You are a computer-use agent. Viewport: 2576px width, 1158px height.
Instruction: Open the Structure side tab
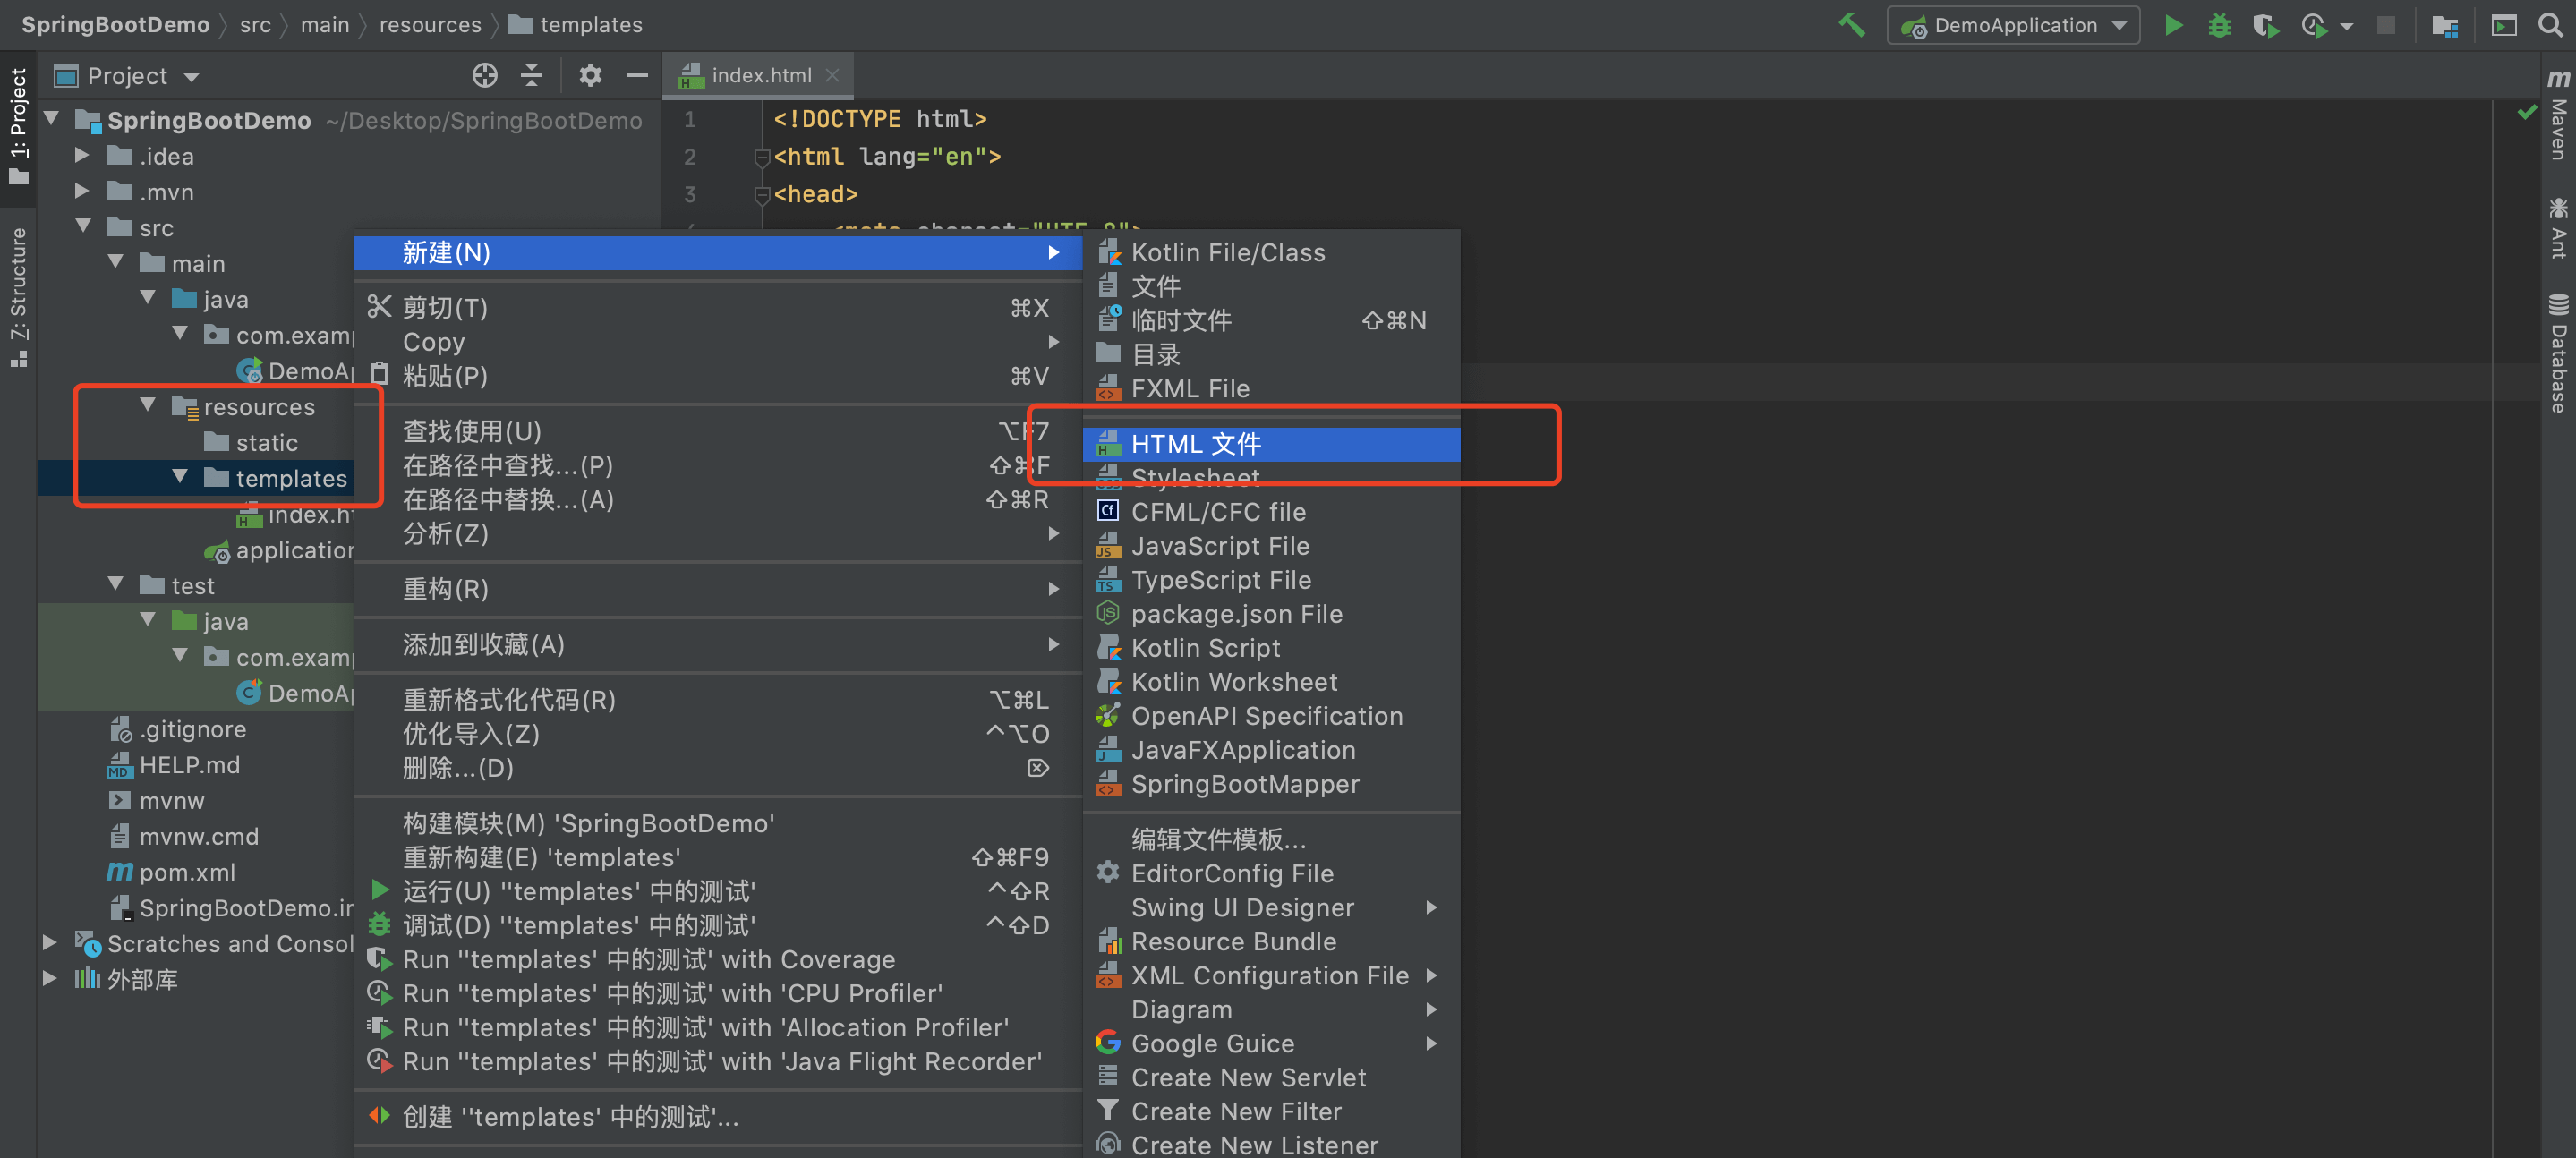18,296
